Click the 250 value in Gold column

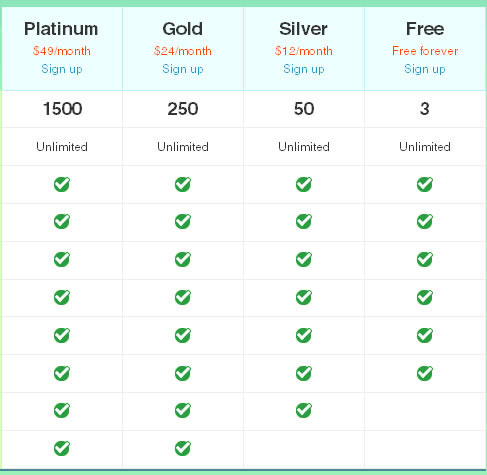(183, 109)
